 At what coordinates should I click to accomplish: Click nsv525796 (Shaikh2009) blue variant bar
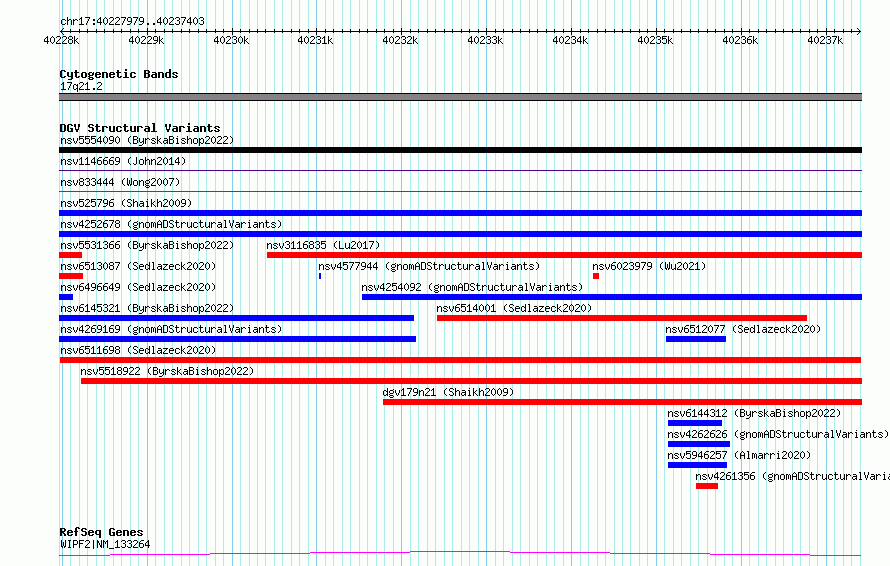[460, 213]
